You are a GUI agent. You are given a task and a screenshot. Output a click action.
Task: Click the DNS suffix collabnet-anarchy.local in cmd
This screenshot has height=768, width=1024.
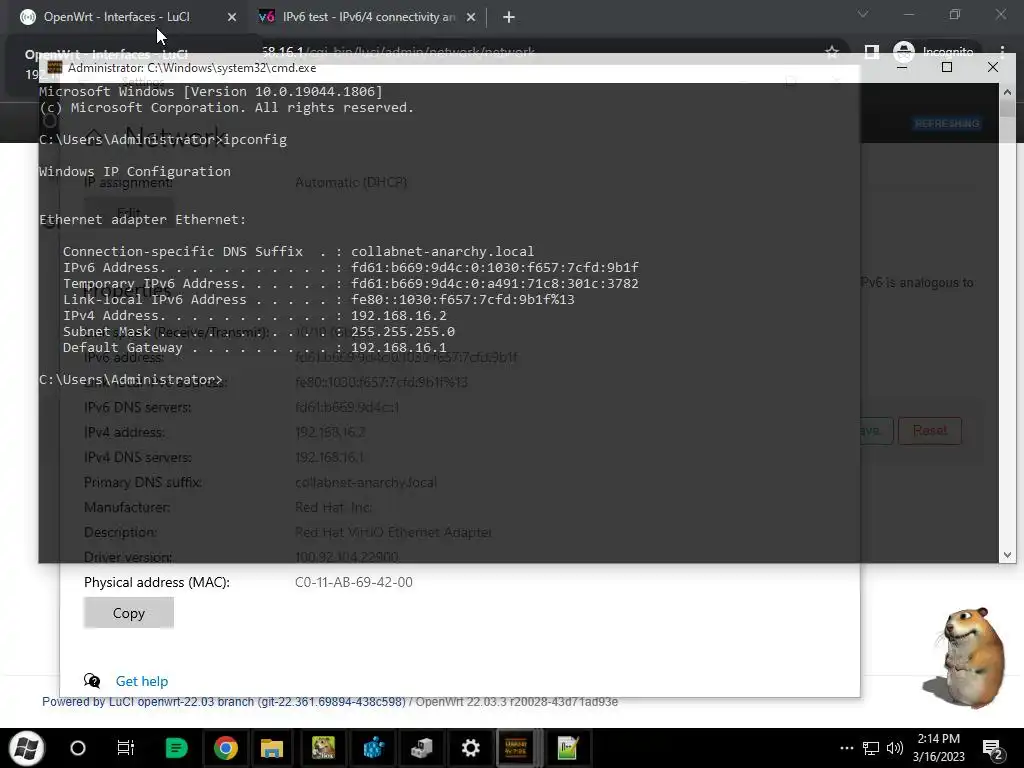tap(442, 251)
